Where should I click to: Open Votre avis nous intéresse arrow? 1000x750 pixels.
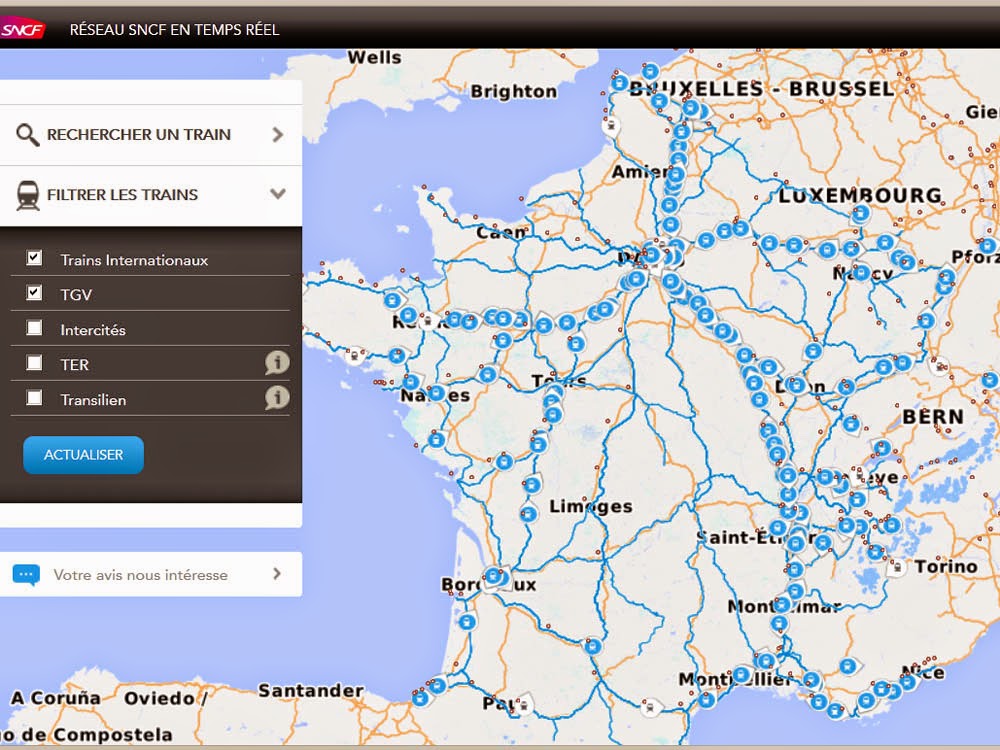click(x=277, y=574)
